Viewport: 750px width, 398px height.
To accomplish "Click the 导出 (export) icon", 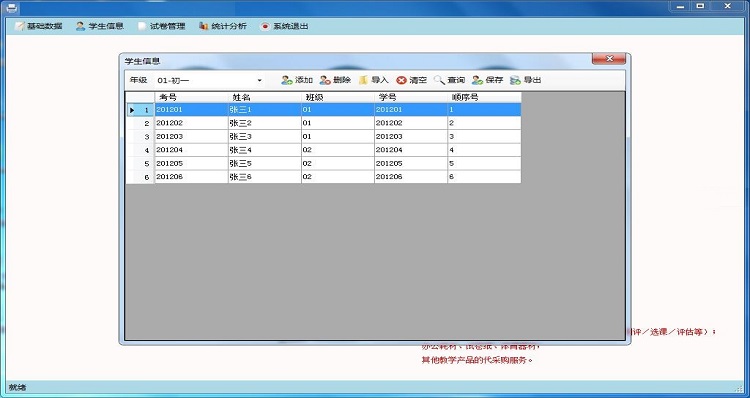I will pos(515,80).
